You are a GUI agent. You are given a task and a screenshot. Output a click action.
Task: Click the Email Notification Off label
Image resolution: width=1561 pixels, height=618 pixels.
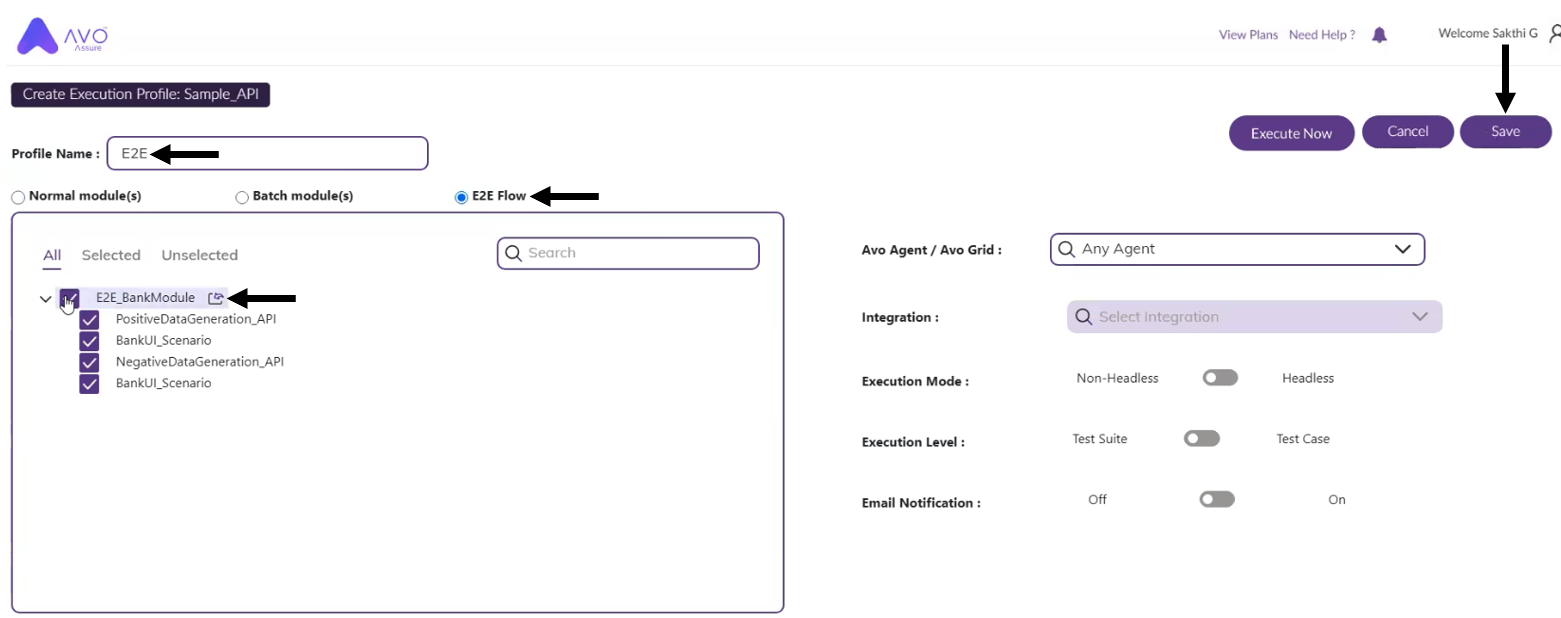[x=1097, y=500]
